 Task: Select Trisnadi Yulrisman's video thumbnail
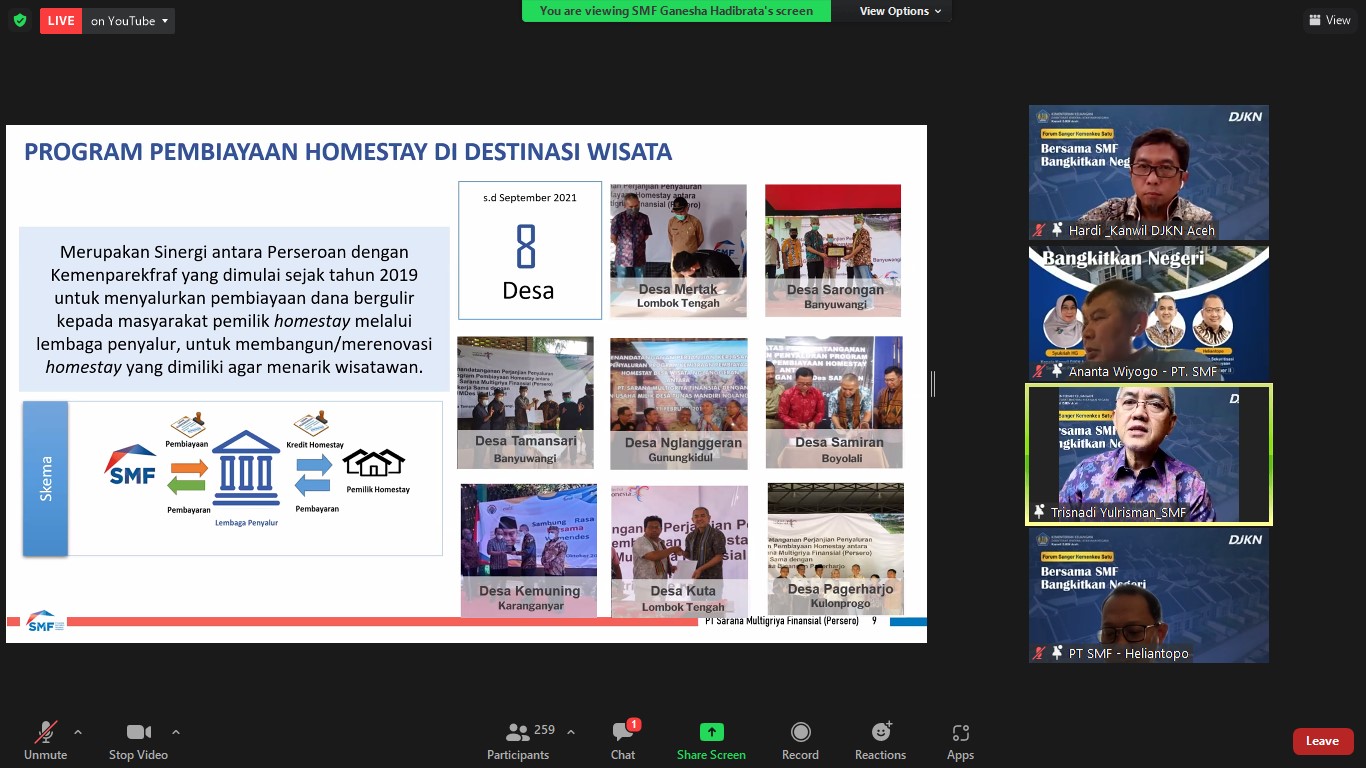click(x=1149, y=454)
